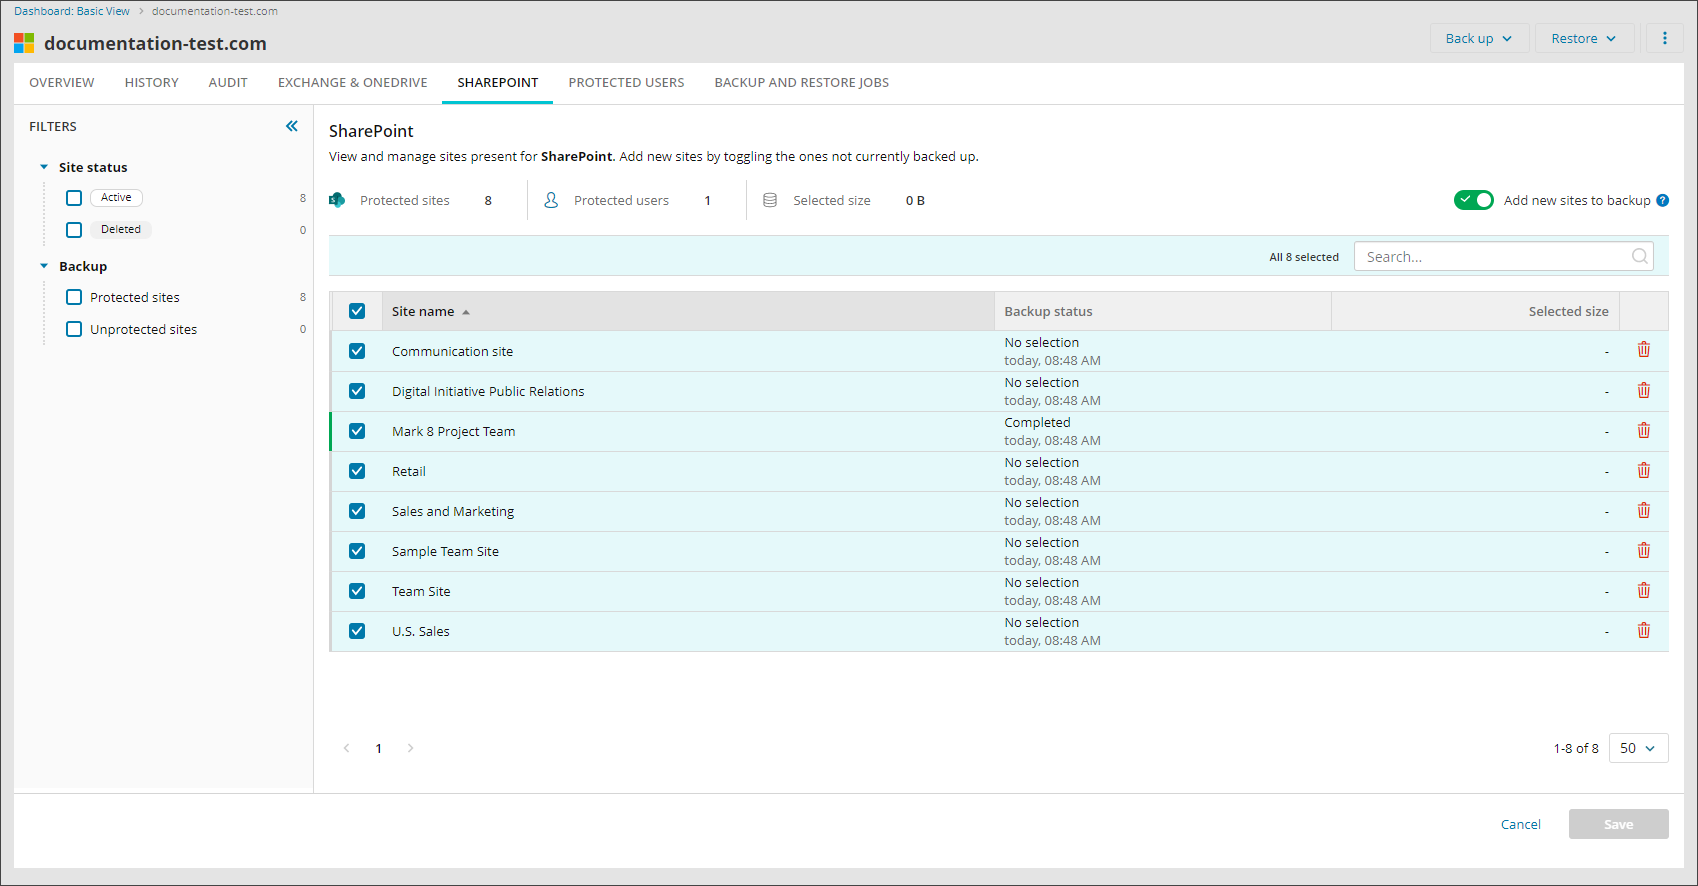
Task: Uncheck the Retail site checkbox
Action: (357, 471)
